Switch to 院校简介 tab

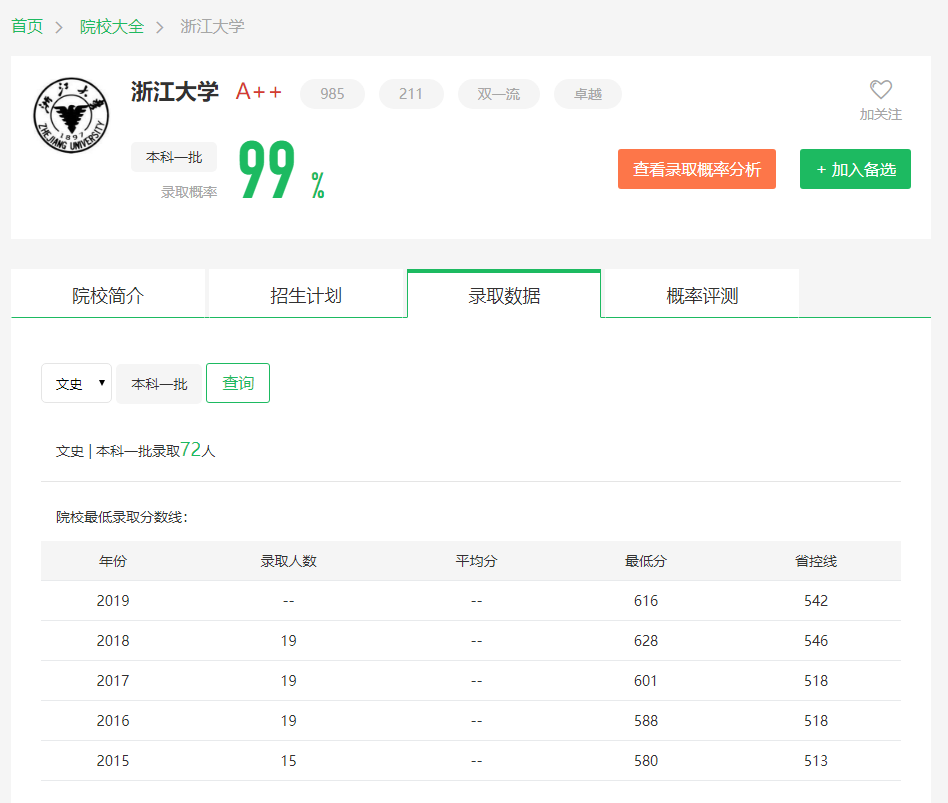[108, 295]
